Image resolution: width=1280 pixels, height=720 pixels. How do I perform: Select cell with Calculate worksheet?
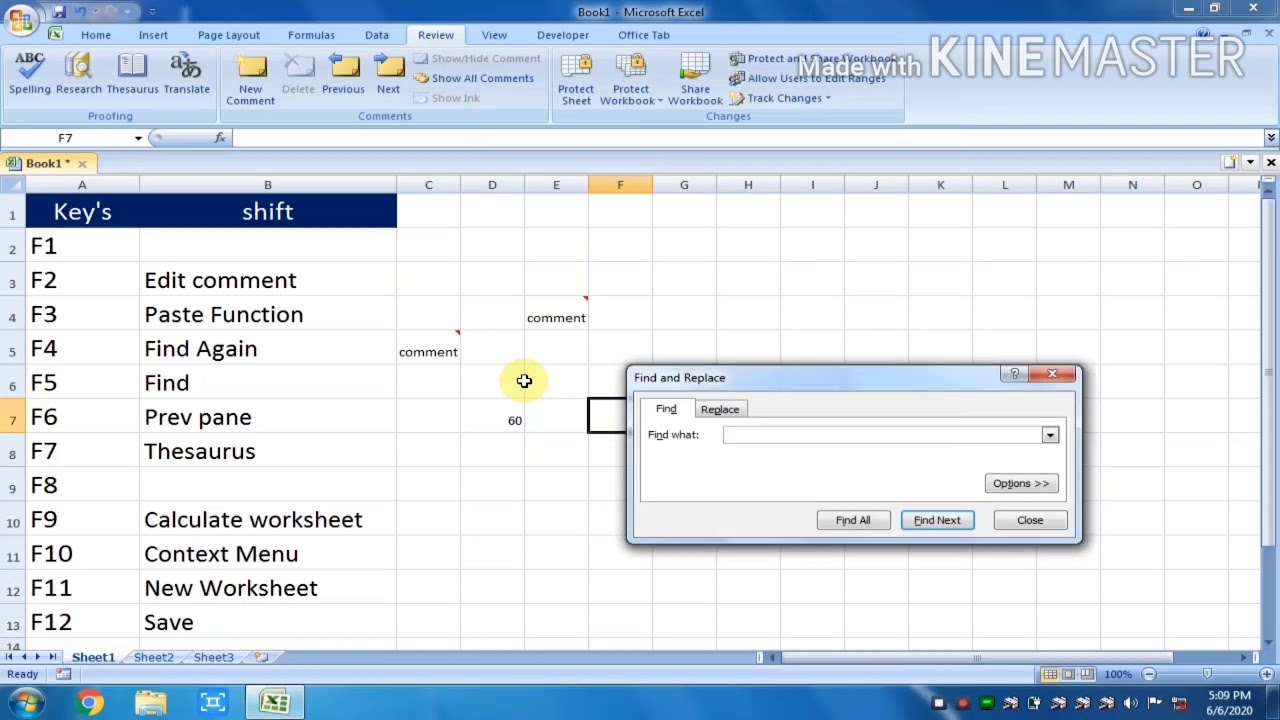point(268,520)
